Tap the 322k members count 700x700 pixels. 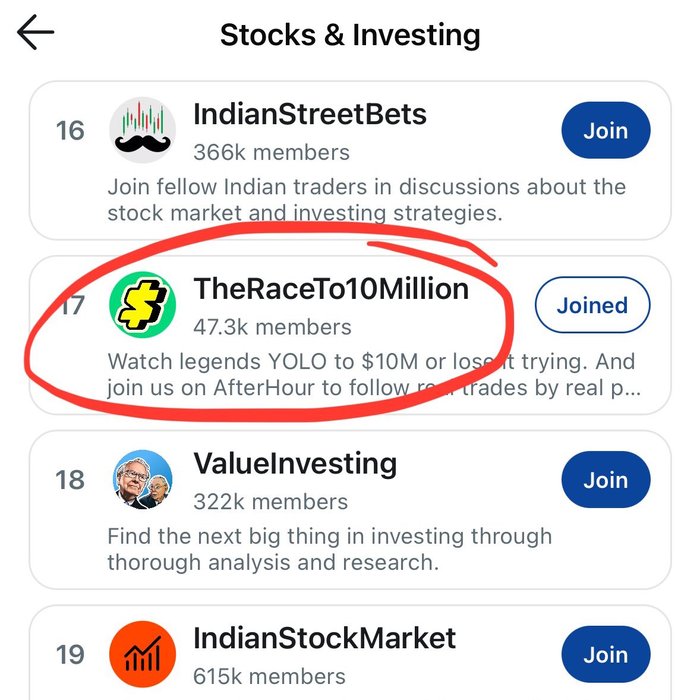click(x=270, y=502)
